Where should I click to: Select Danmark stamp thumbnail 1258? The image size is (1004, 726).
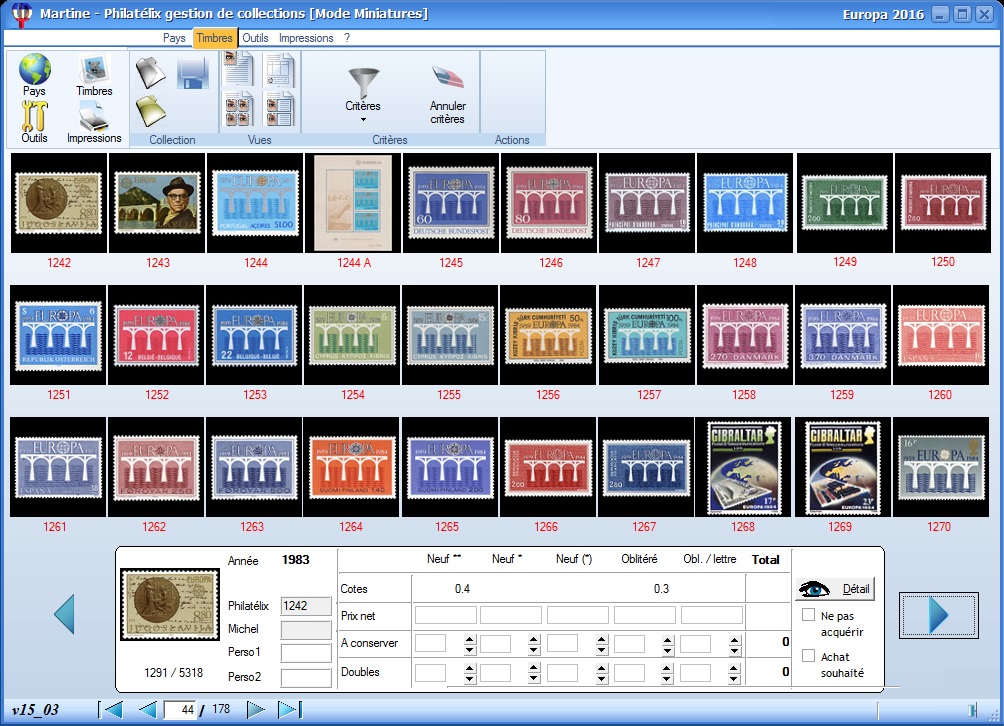point(745,335)
